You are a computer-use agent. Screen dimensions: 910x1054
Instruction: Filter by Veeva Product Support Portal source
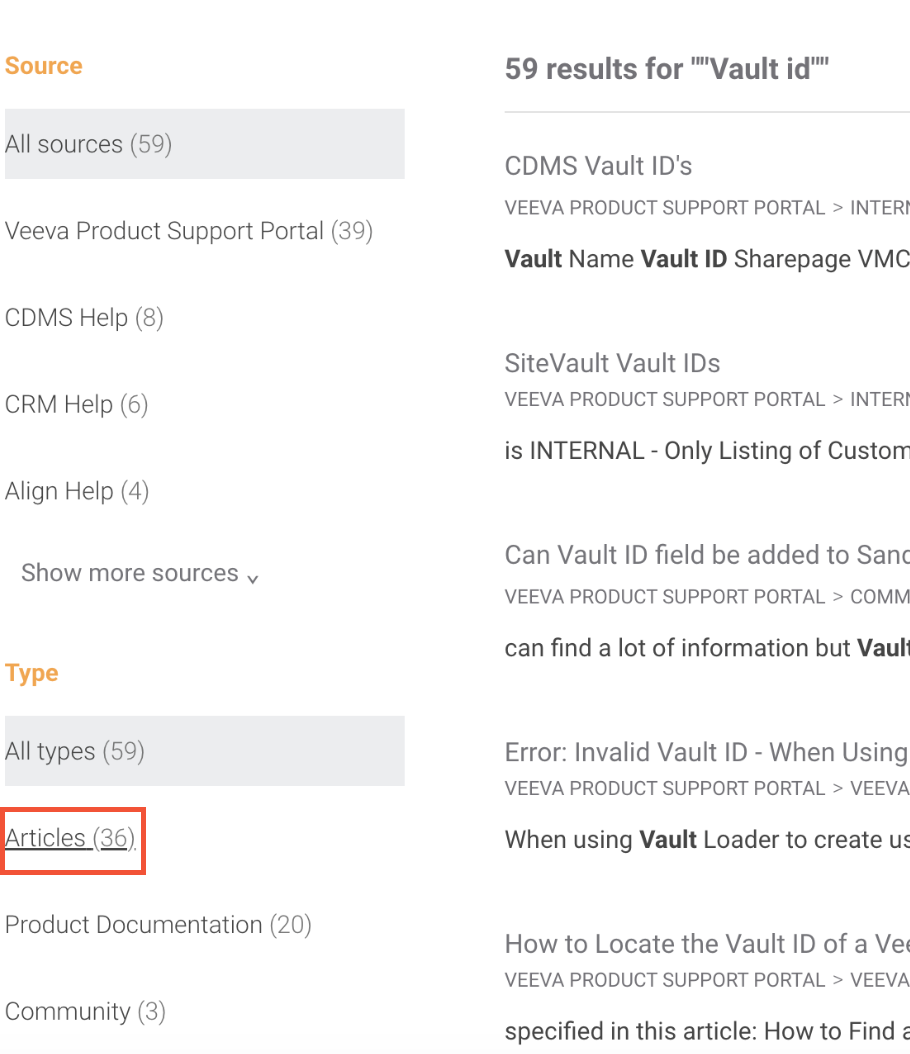tap(189, 232)
